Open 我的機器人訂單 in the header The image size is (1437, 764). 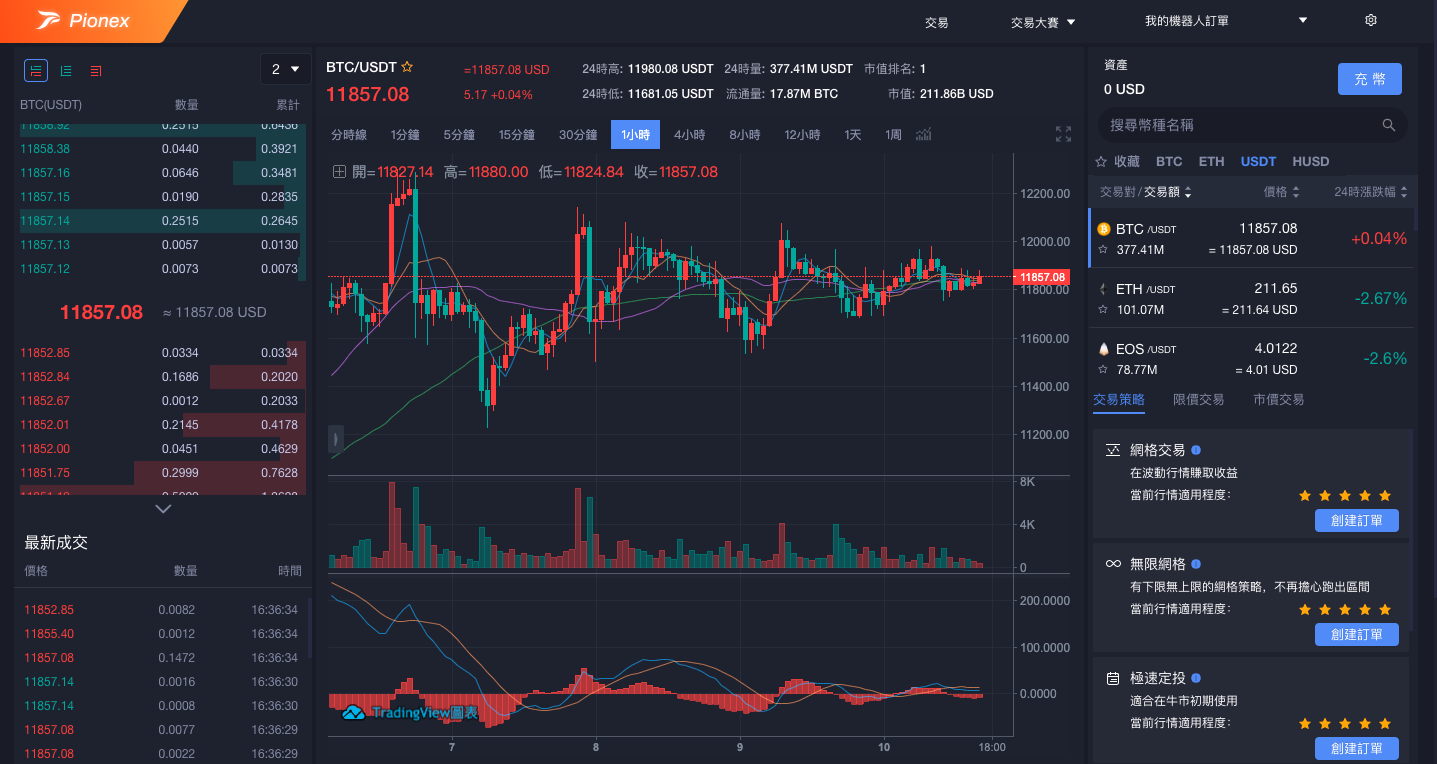1187,21
